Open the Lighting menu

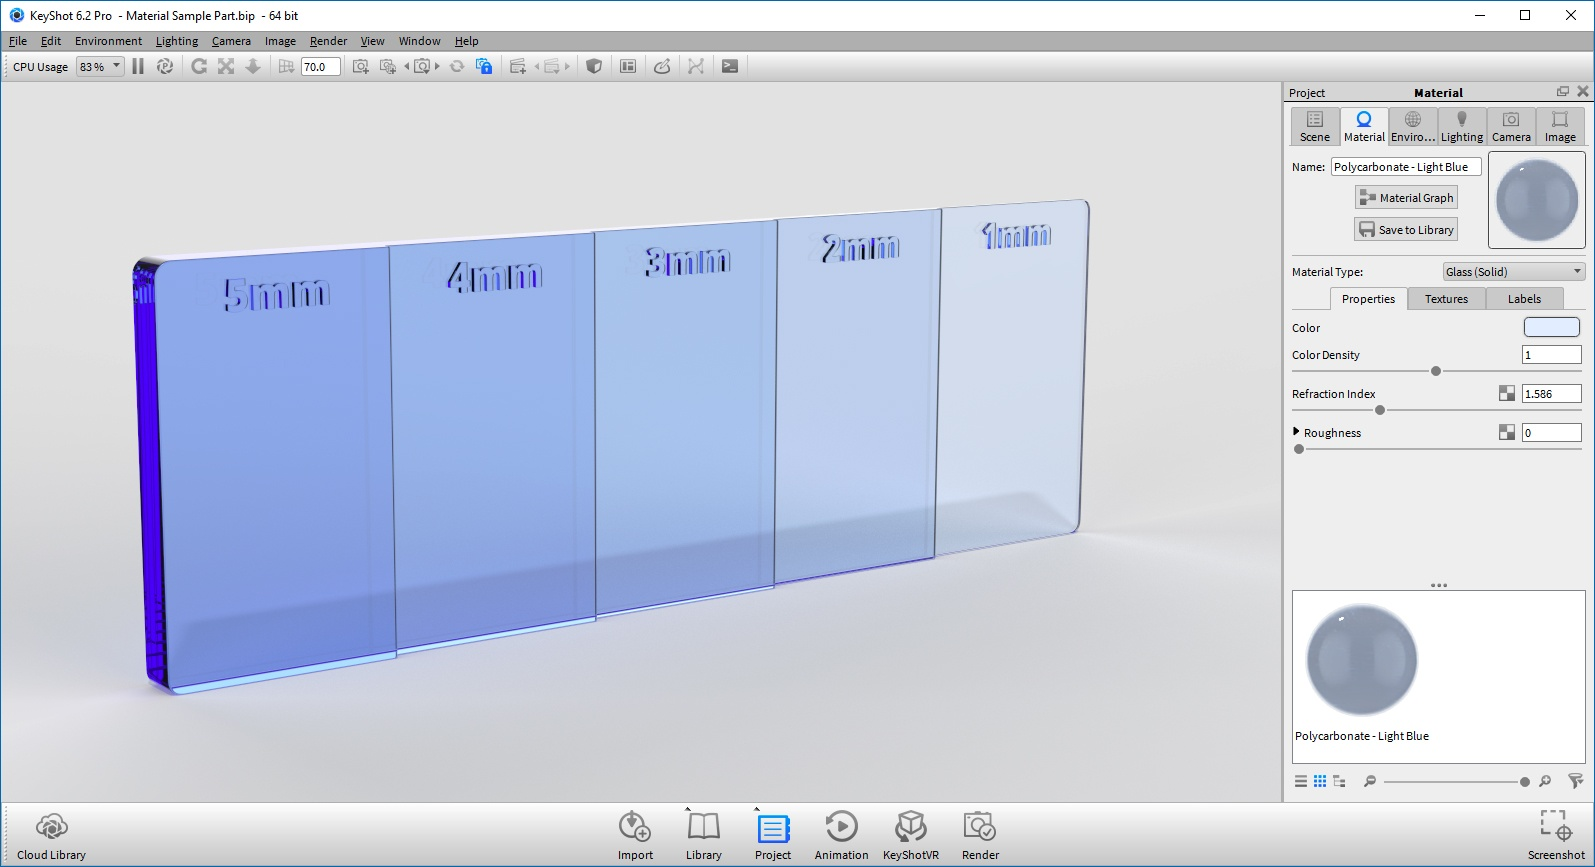(177, 41)
